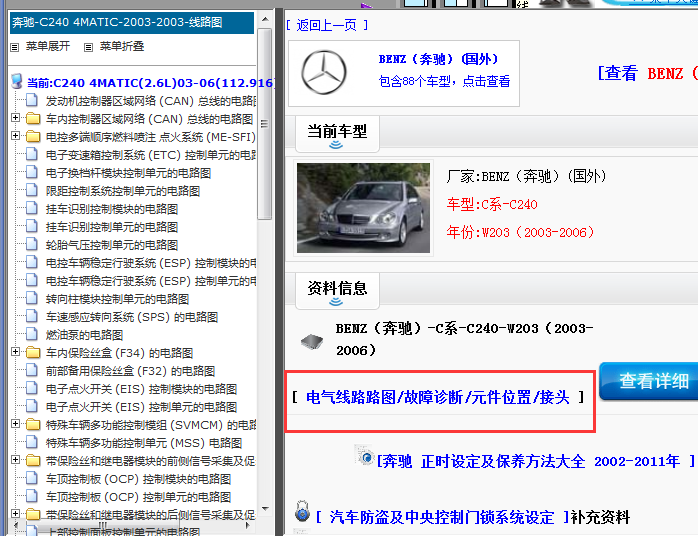The width and height of the screenshot is (698, 536).
Task: Click the grey device icon beside BENZ（奔驰）-C系-C240-W203
Action: [x=312, y=341]
